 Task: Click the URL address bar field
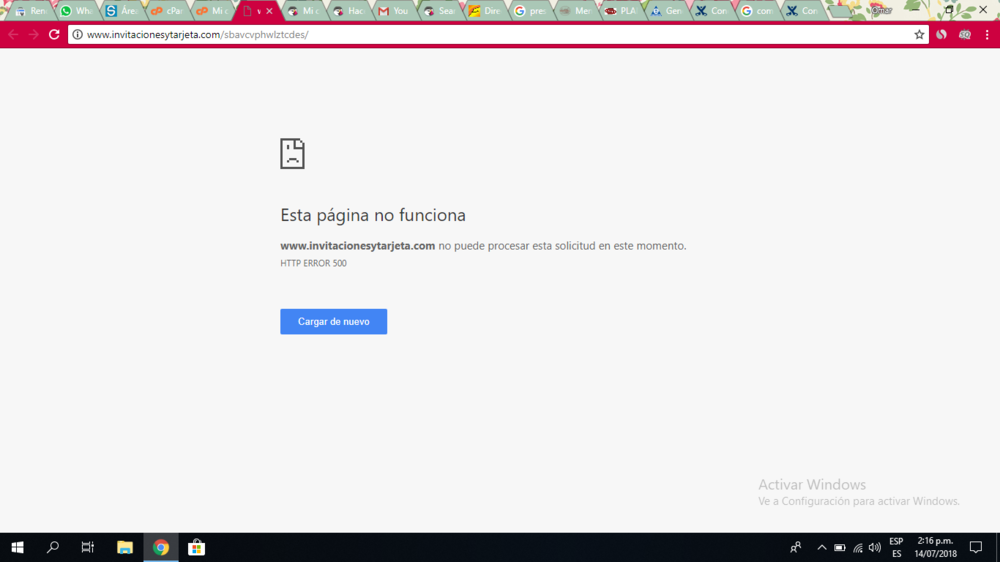(497, 34)
